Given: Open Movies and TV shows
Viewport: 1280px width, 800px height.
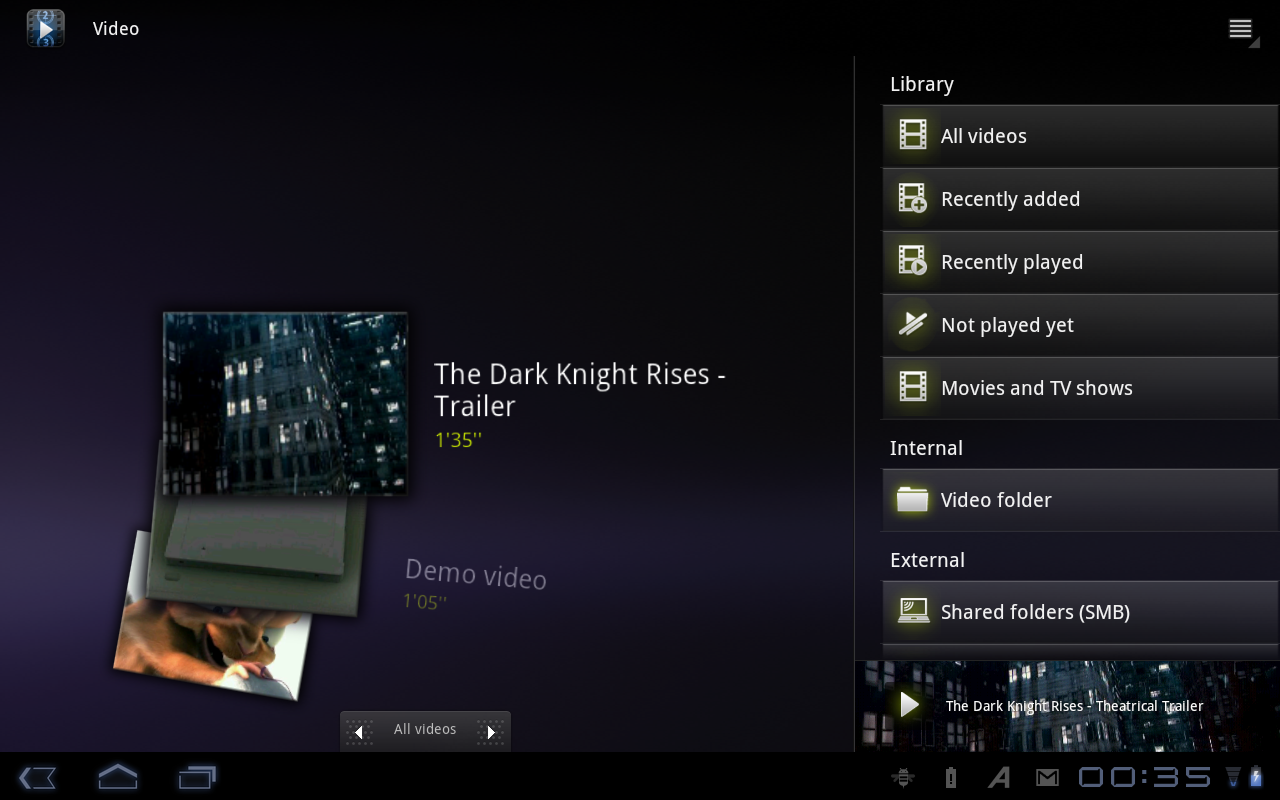Looking at the screenshot, I should click(x=1080, y=388).
